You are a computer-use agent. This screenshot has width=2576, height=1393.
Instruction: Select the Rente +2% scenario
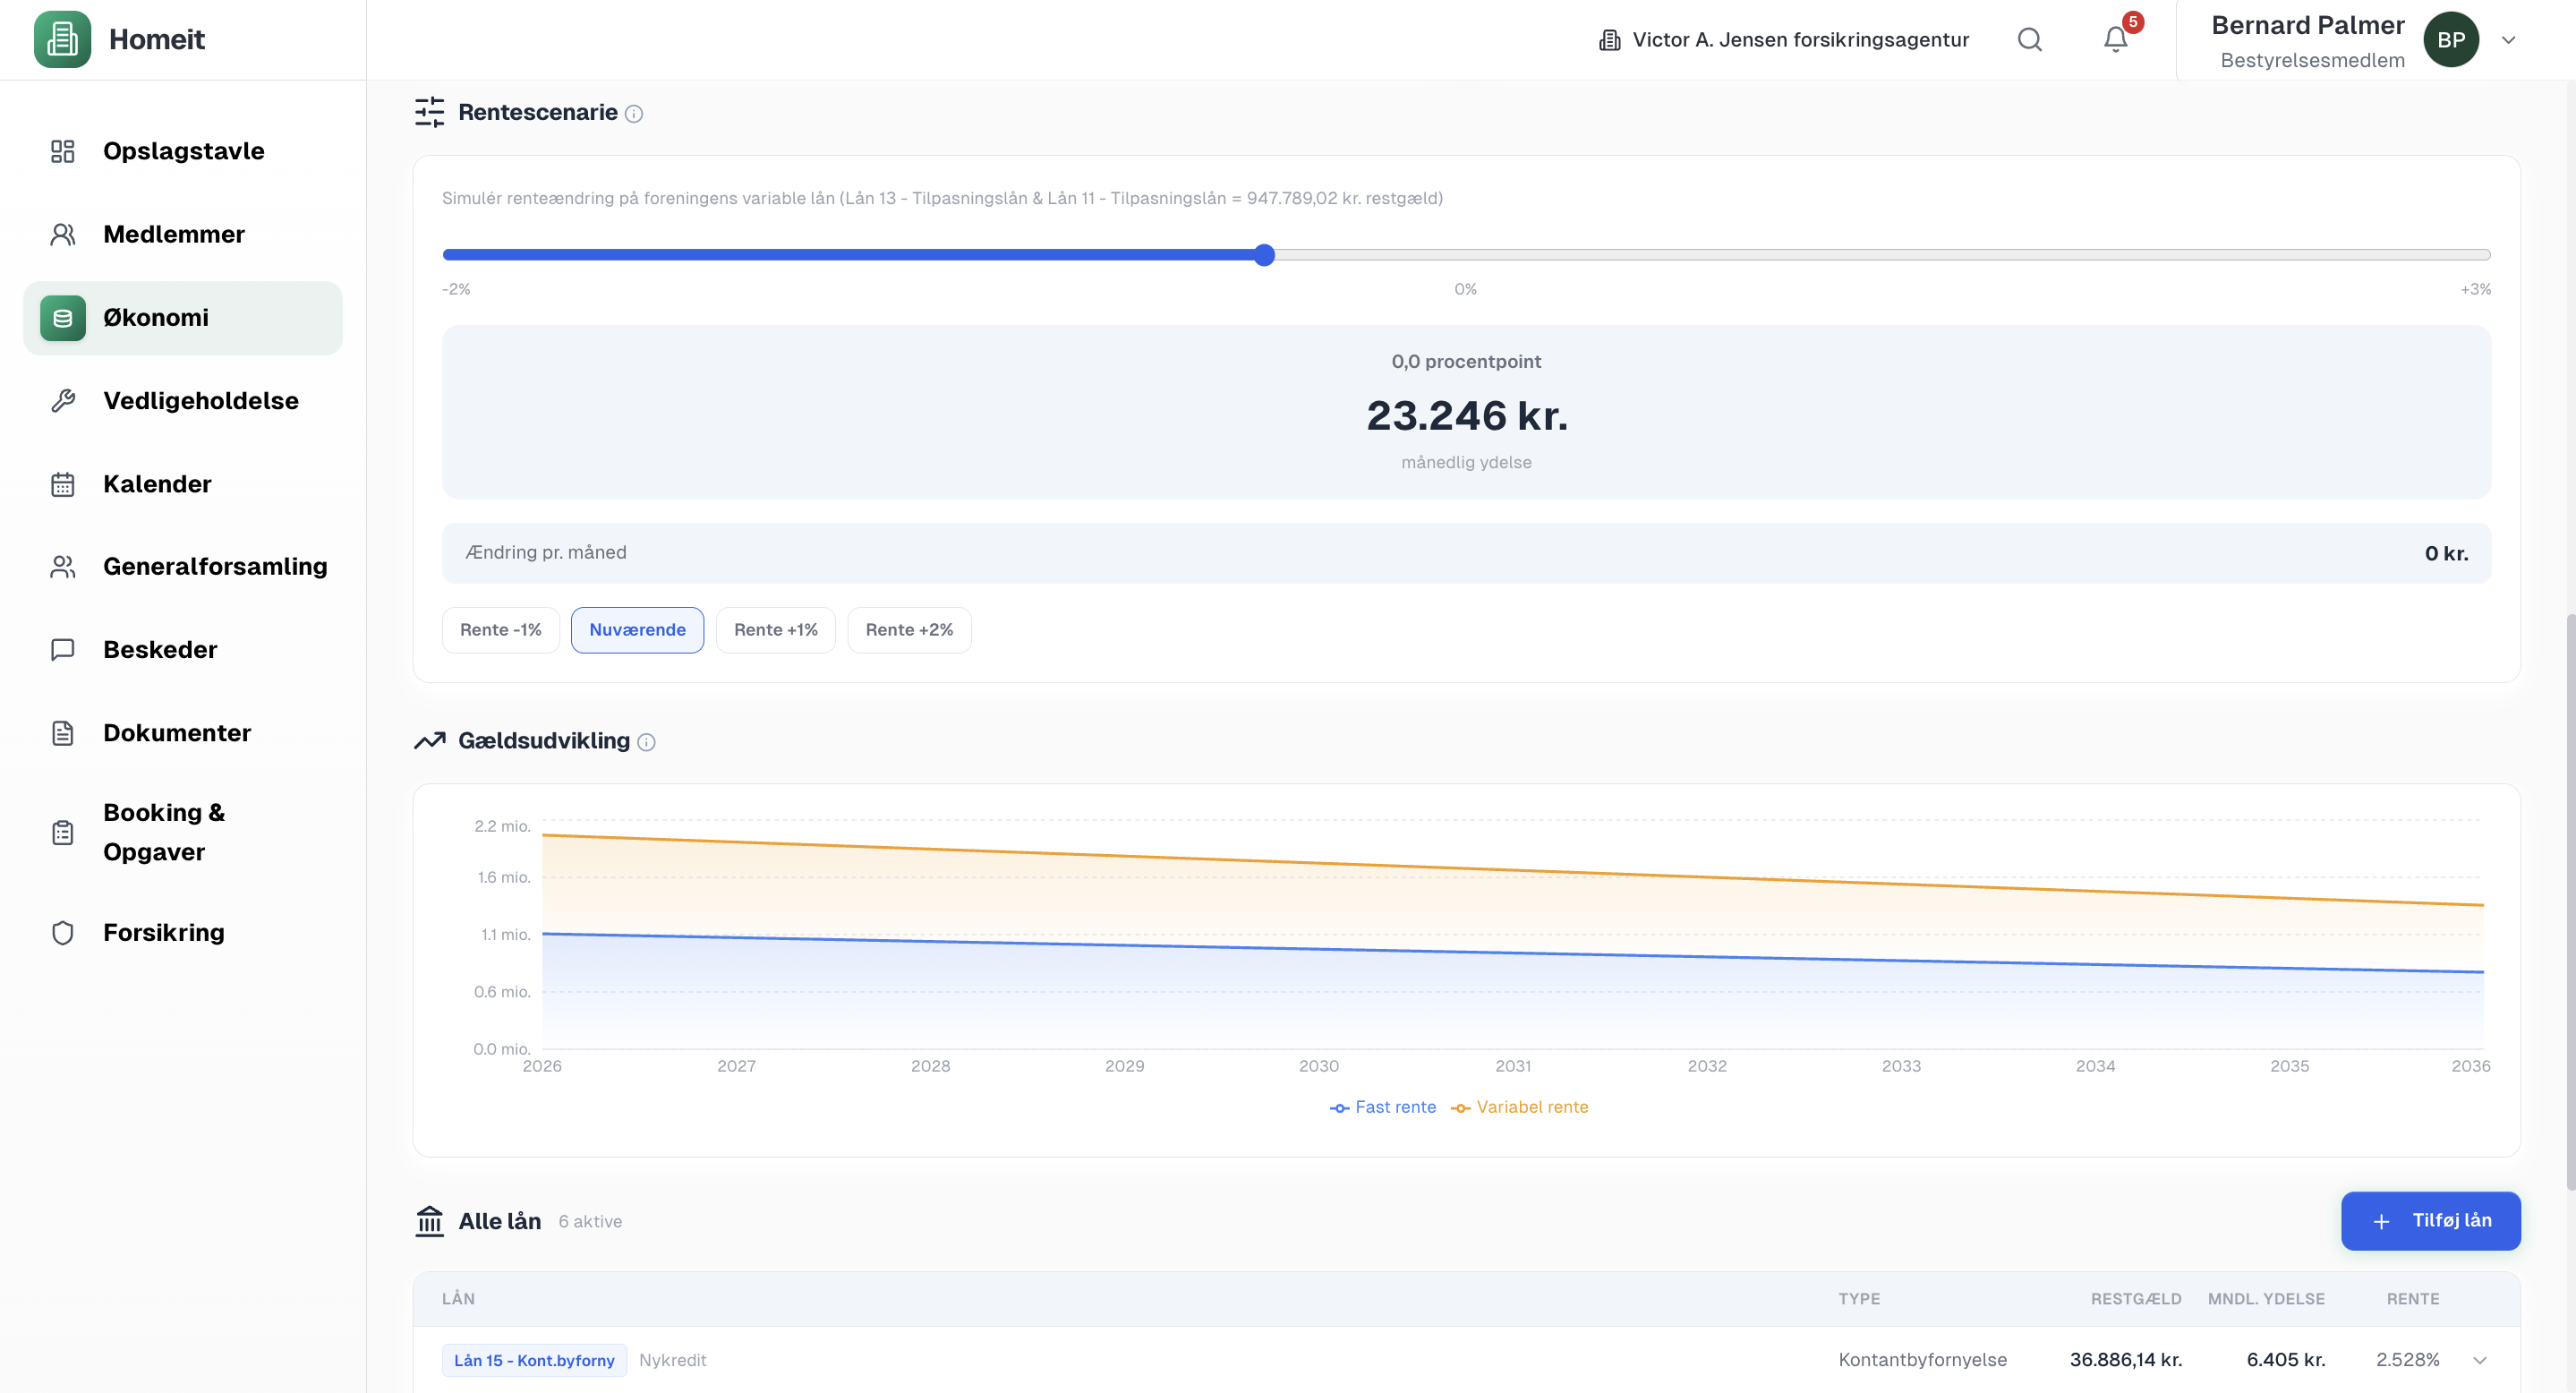point(908,630)
